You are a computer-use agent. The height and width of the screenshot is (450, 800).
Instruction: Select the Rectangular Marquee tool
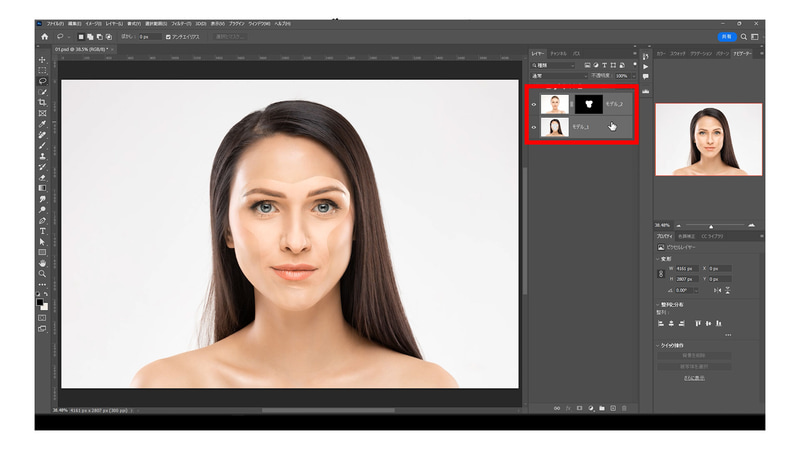click(42, 70)
